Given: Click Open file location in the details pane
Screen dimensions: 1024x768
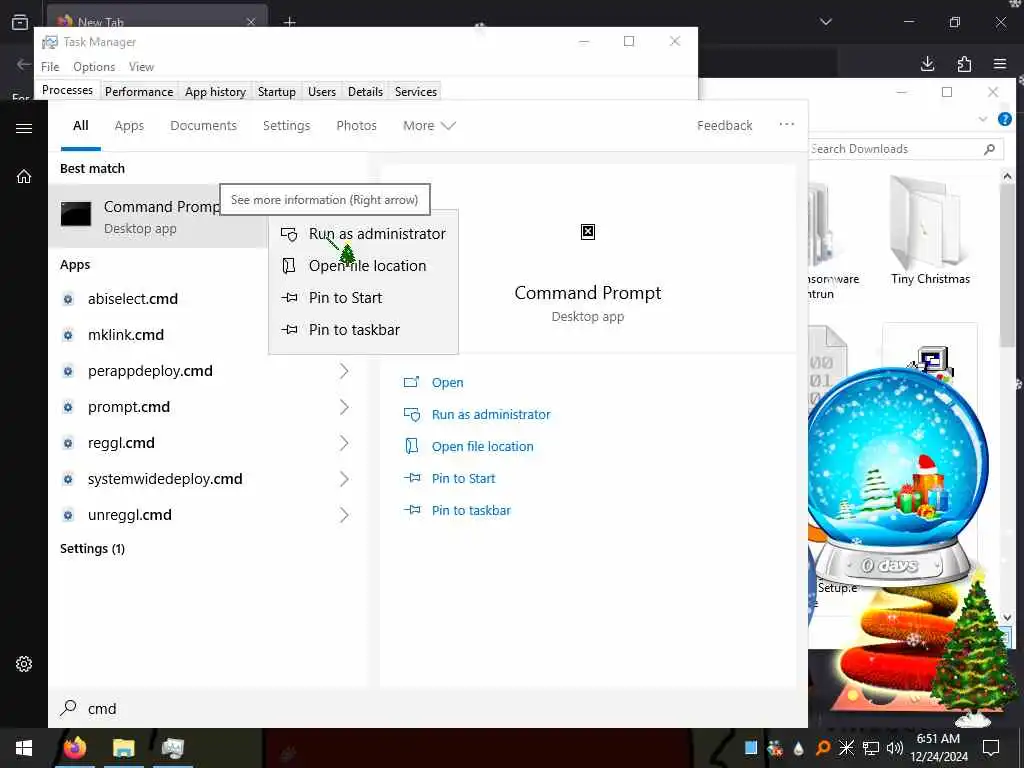Looking at the screenshot, I should pyautogui.click(x=483, y=447).
